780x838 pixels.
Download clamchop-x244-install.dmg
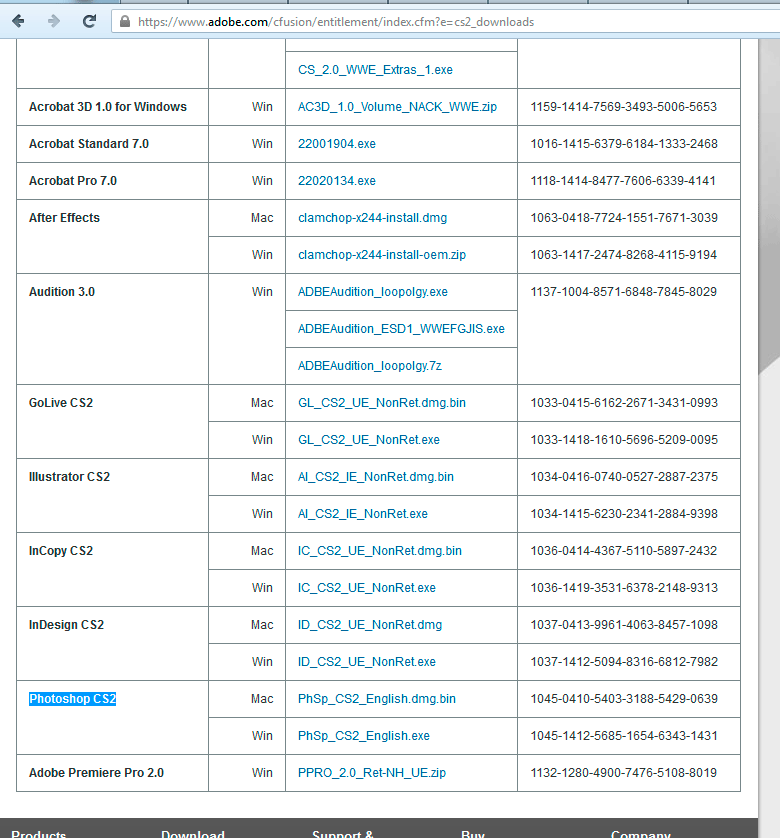pyautogui.click(x=373, y=218)
